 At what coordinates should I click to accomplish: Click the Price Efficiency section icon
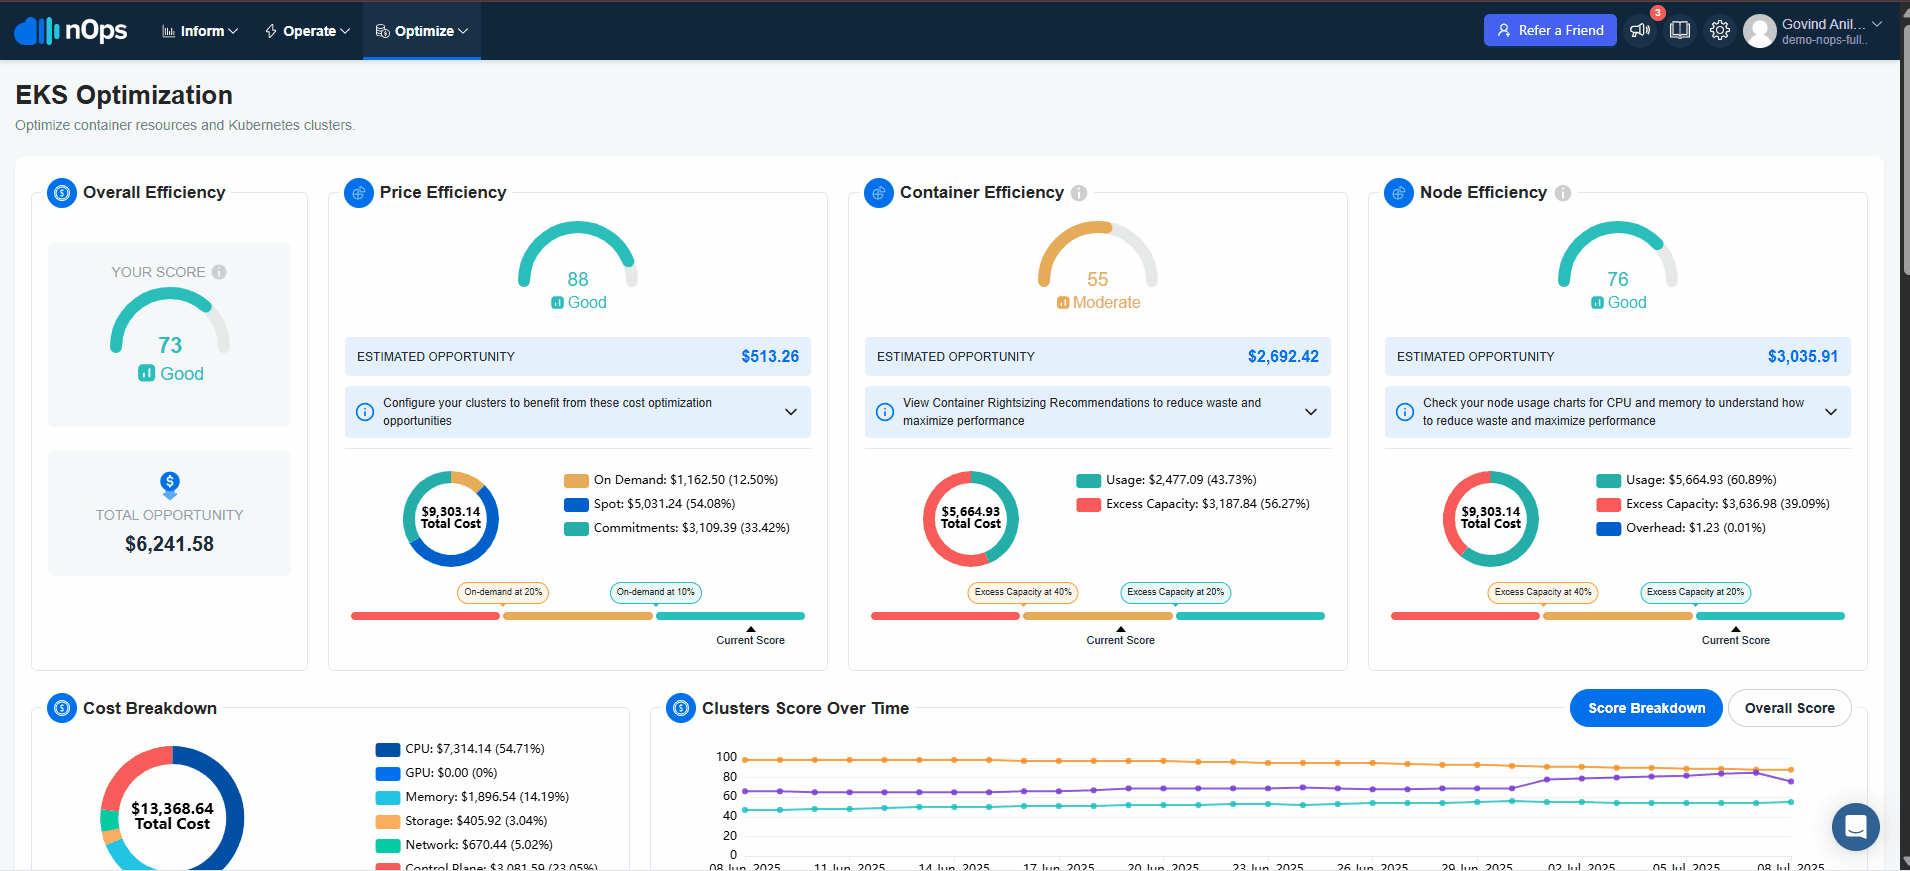click(x=359, y=193)
